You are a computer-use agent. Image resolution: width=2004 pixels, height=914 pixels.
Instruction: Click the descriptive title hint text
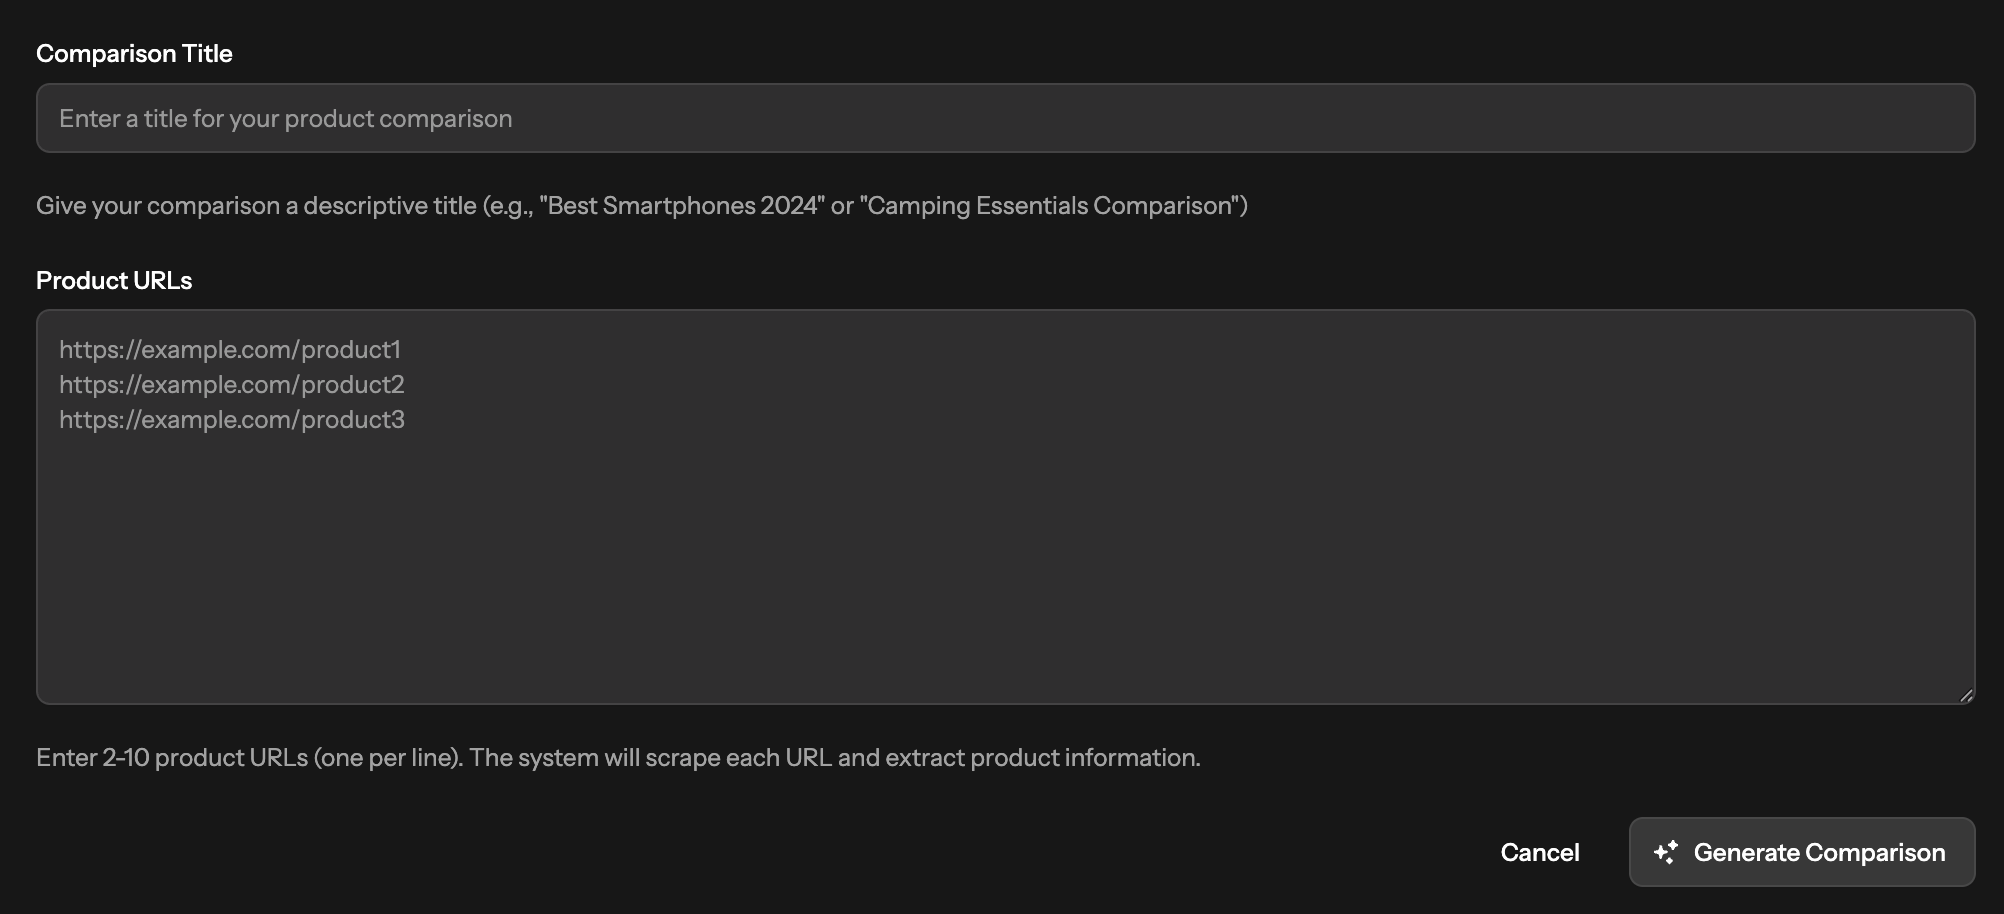(x=642, y=206)
